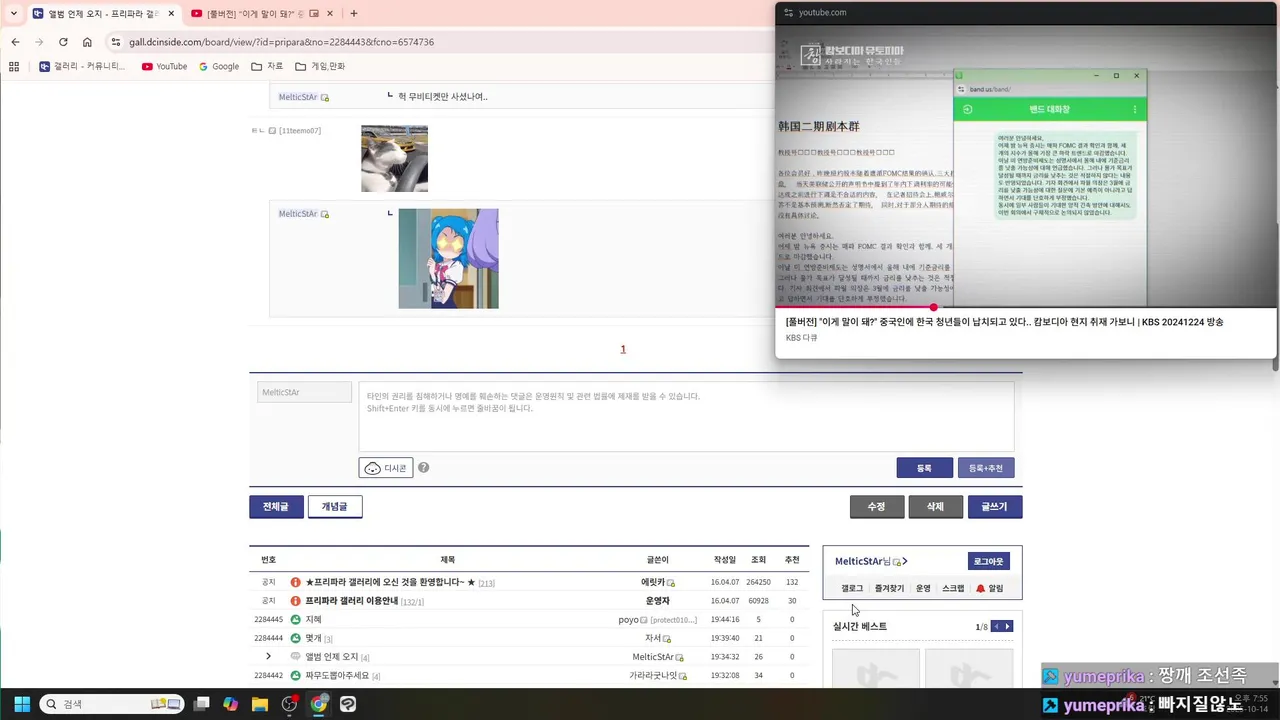Screen dimensions: 1280x720
Task: Open File Explorer from the taskbar
Action: pos(260,704)
